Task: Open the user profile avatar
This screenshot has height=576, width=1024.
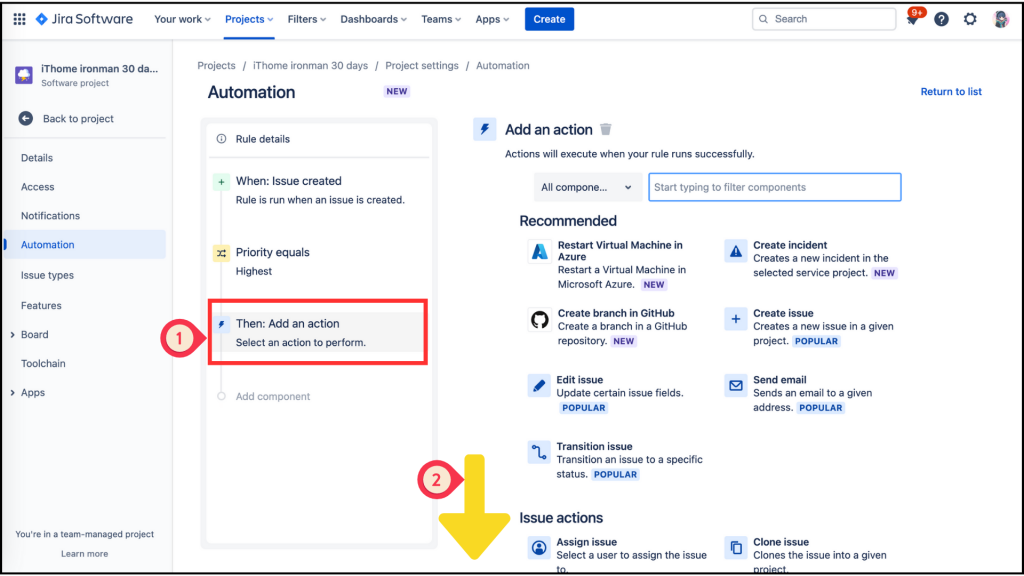Action: 1000,19
